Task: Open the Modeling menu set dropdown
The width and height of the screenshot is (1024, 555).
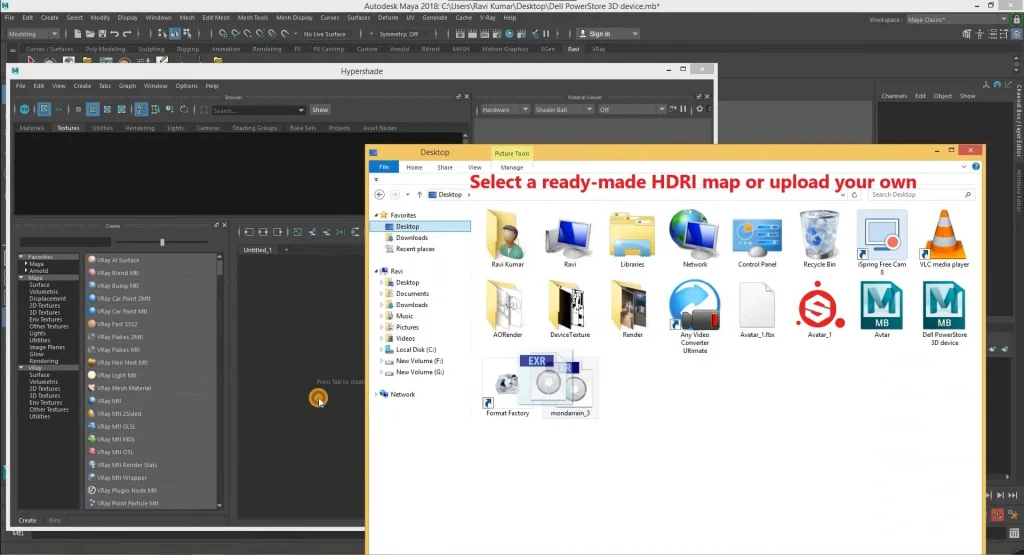Action: [33, 34]
